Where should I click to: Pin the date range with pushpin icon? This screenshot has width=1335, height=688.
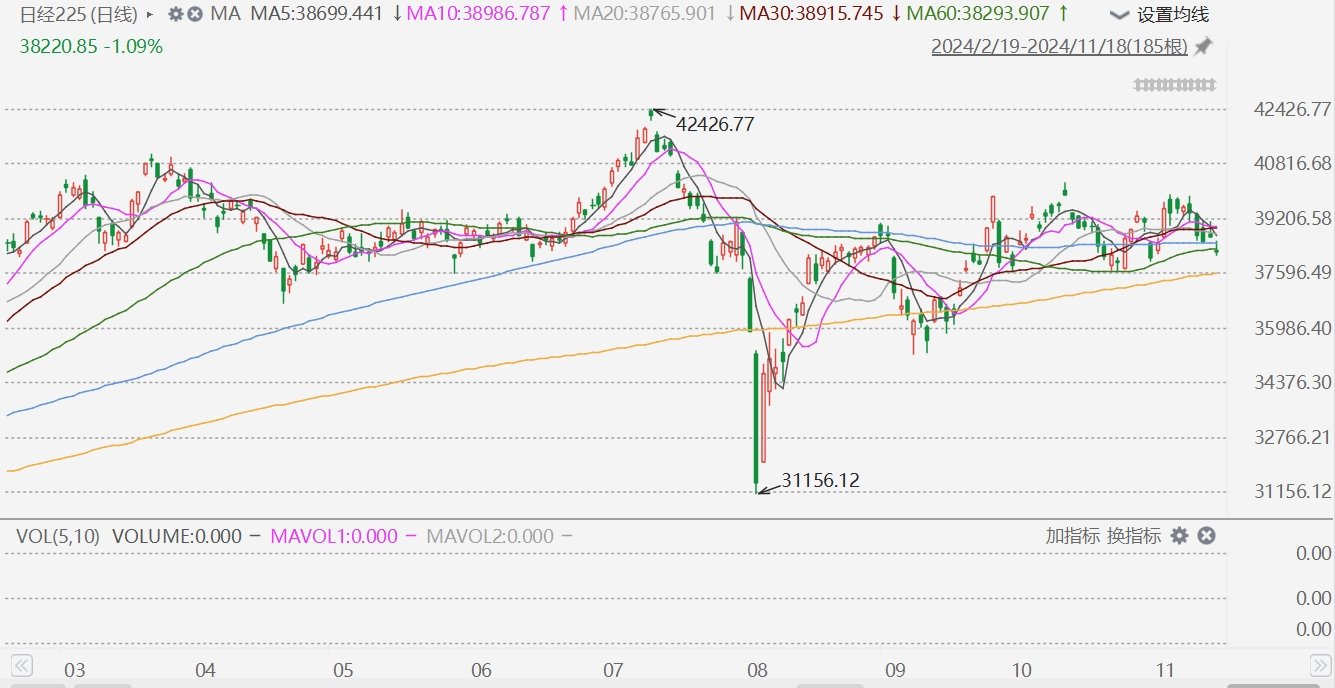pyautogui.click(x=1203, y=46)
